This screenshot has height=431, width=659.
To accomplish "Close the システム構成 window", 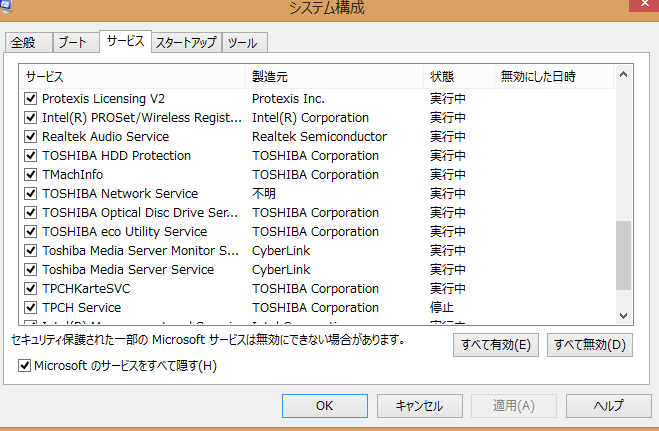I will [644, 5].
